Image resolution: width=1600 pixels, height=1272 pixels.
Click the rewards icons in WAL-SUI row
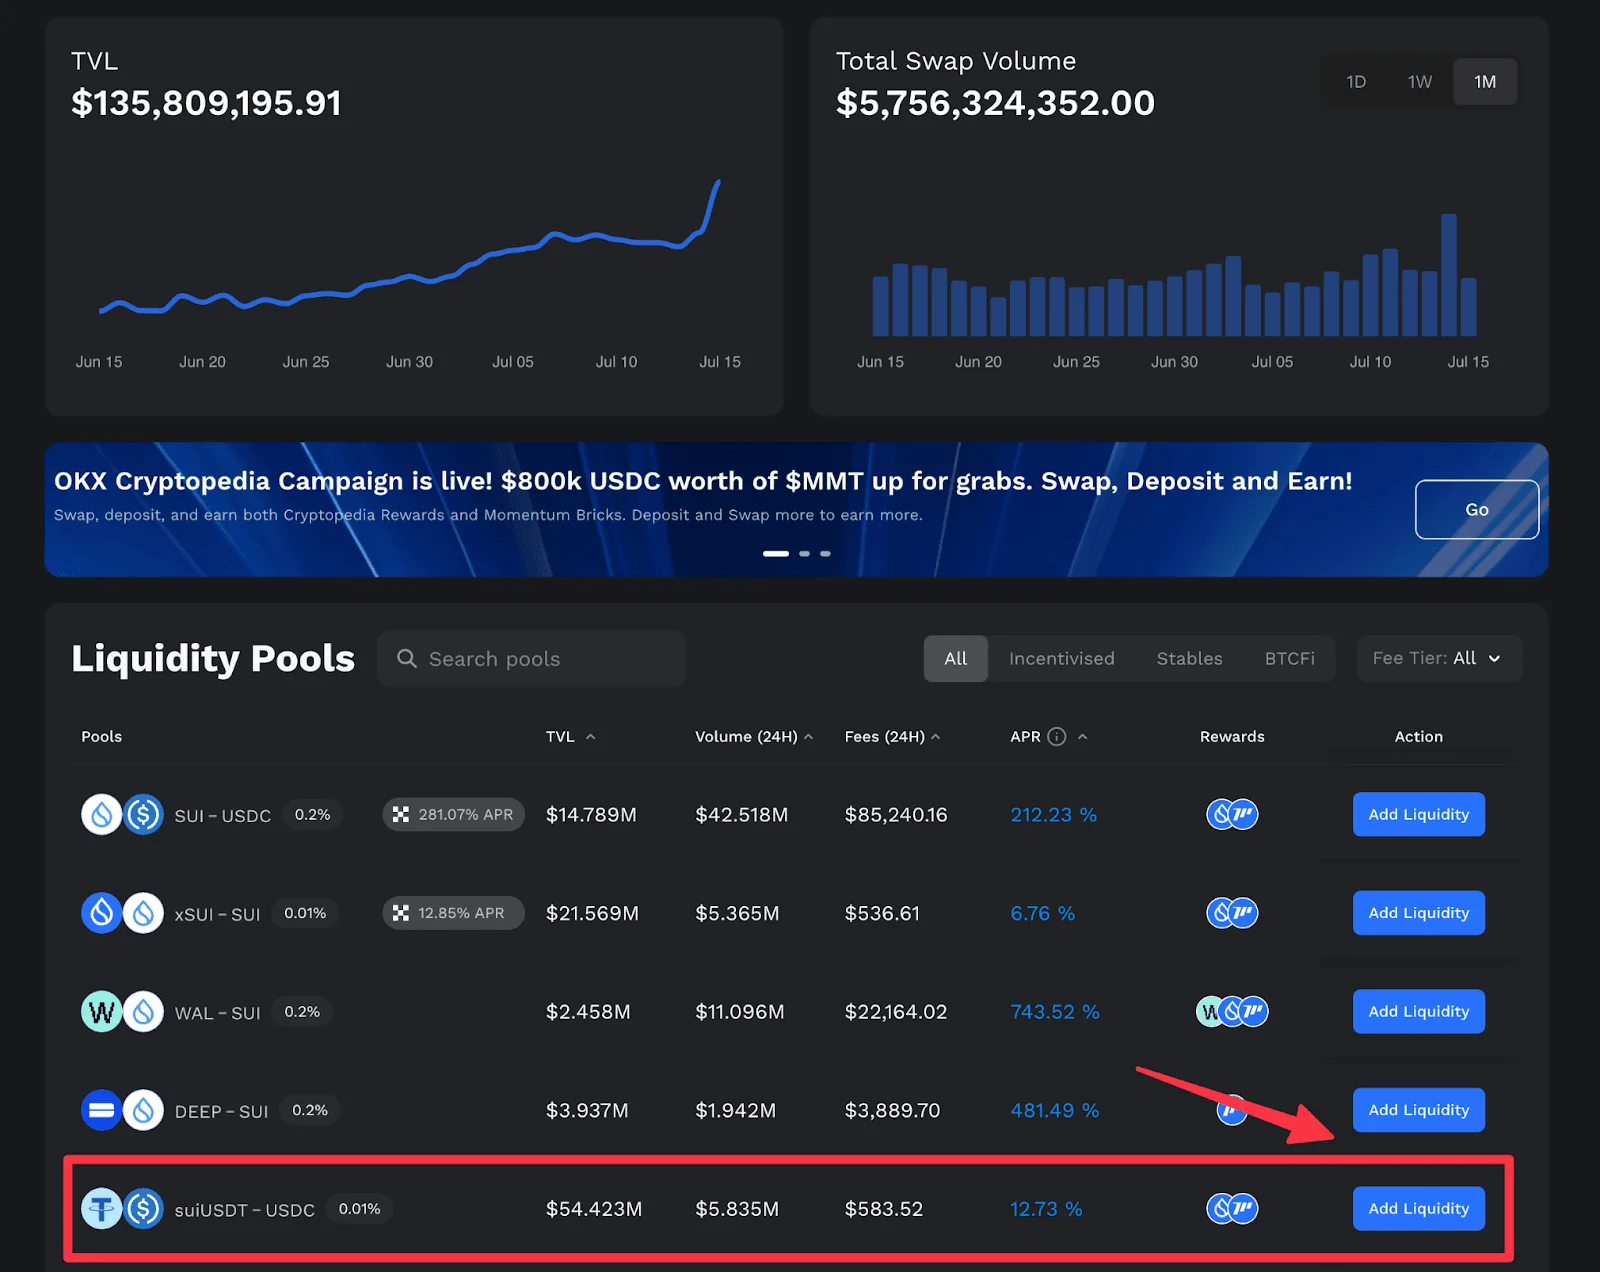point(1232,1012)
